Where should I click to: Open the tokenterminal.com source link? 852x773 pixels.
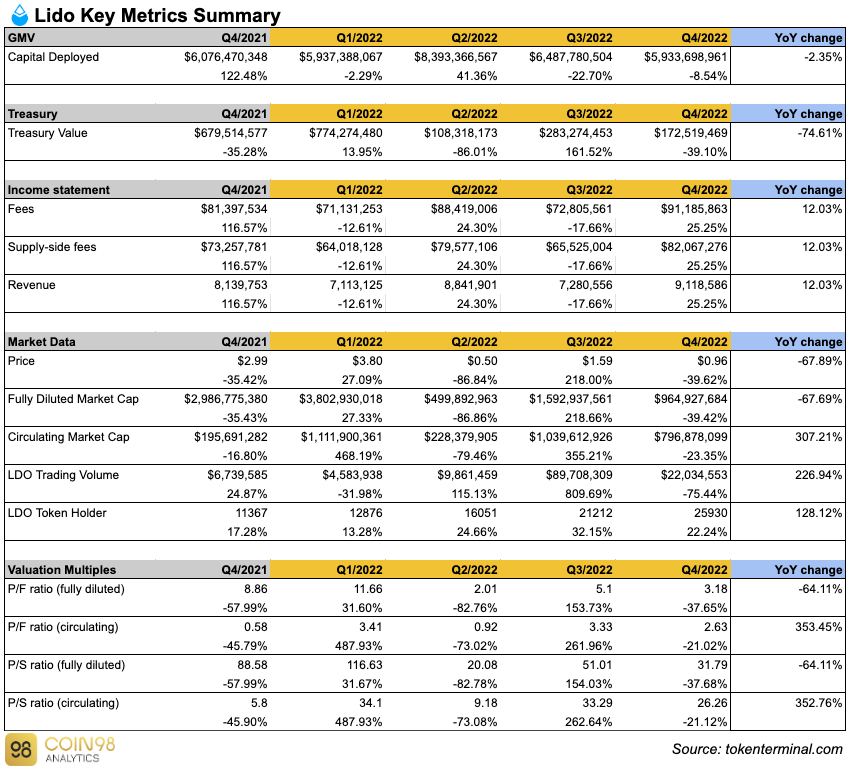[x=757, y=749]
